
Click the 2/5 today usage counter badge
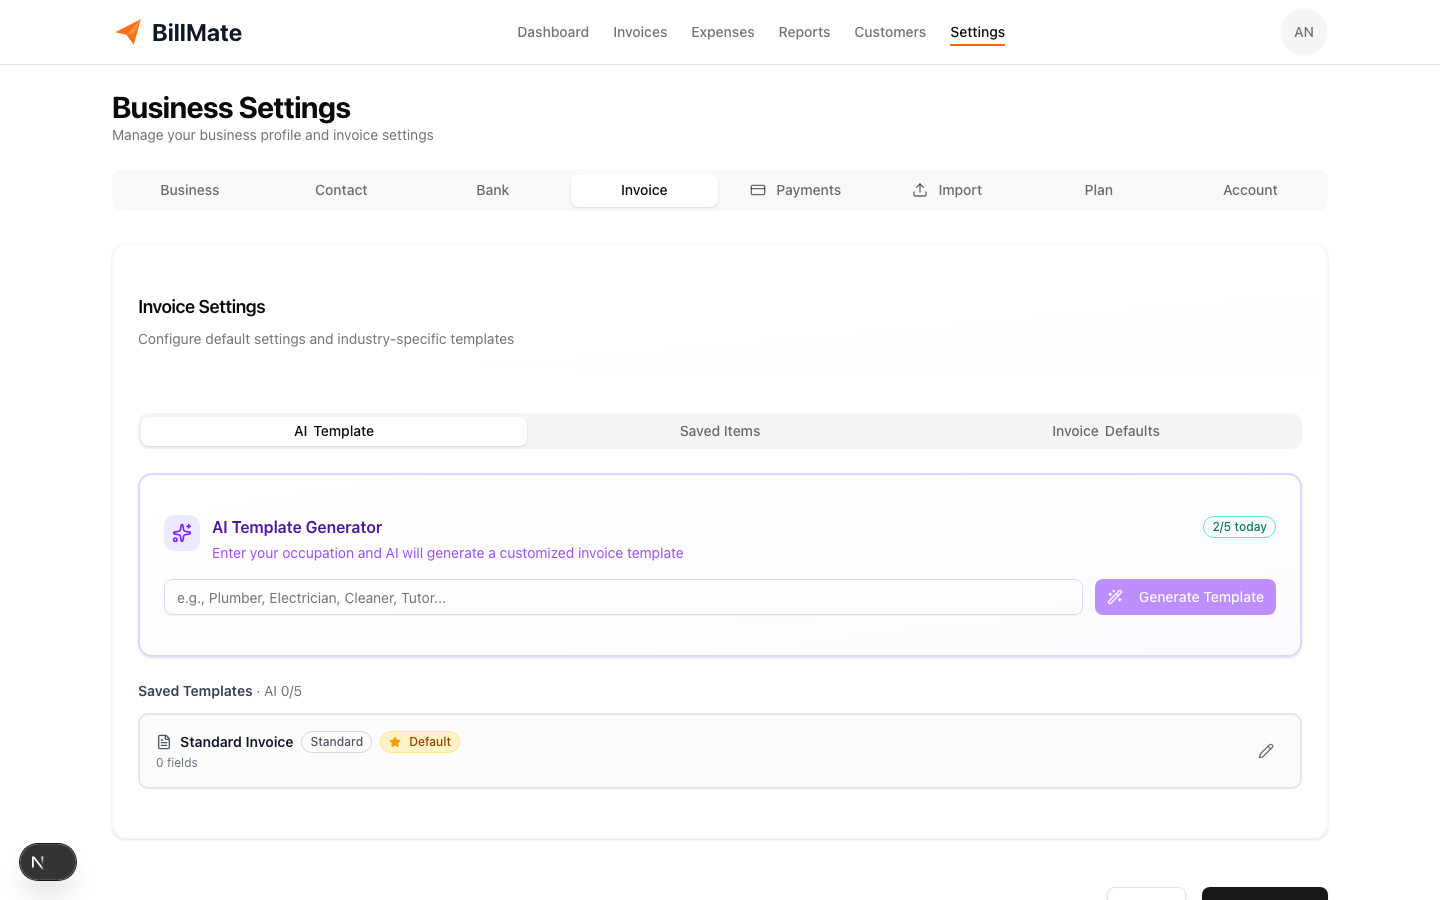(1239, 526)
